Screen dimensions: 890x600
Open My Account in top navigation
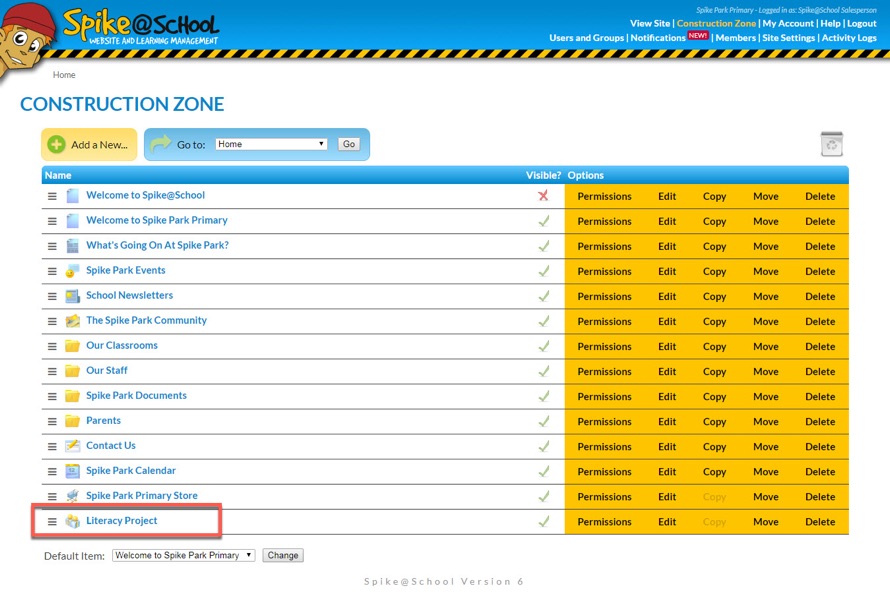tap(788, 23)
